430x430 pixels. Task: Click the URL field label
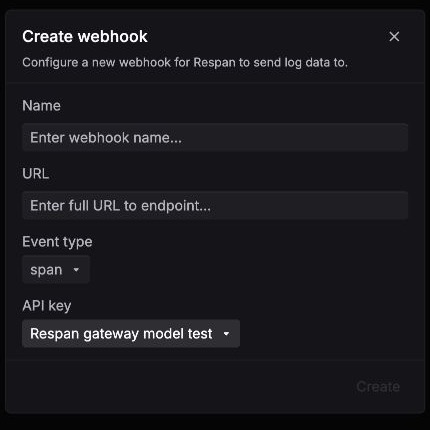(36, 174)
